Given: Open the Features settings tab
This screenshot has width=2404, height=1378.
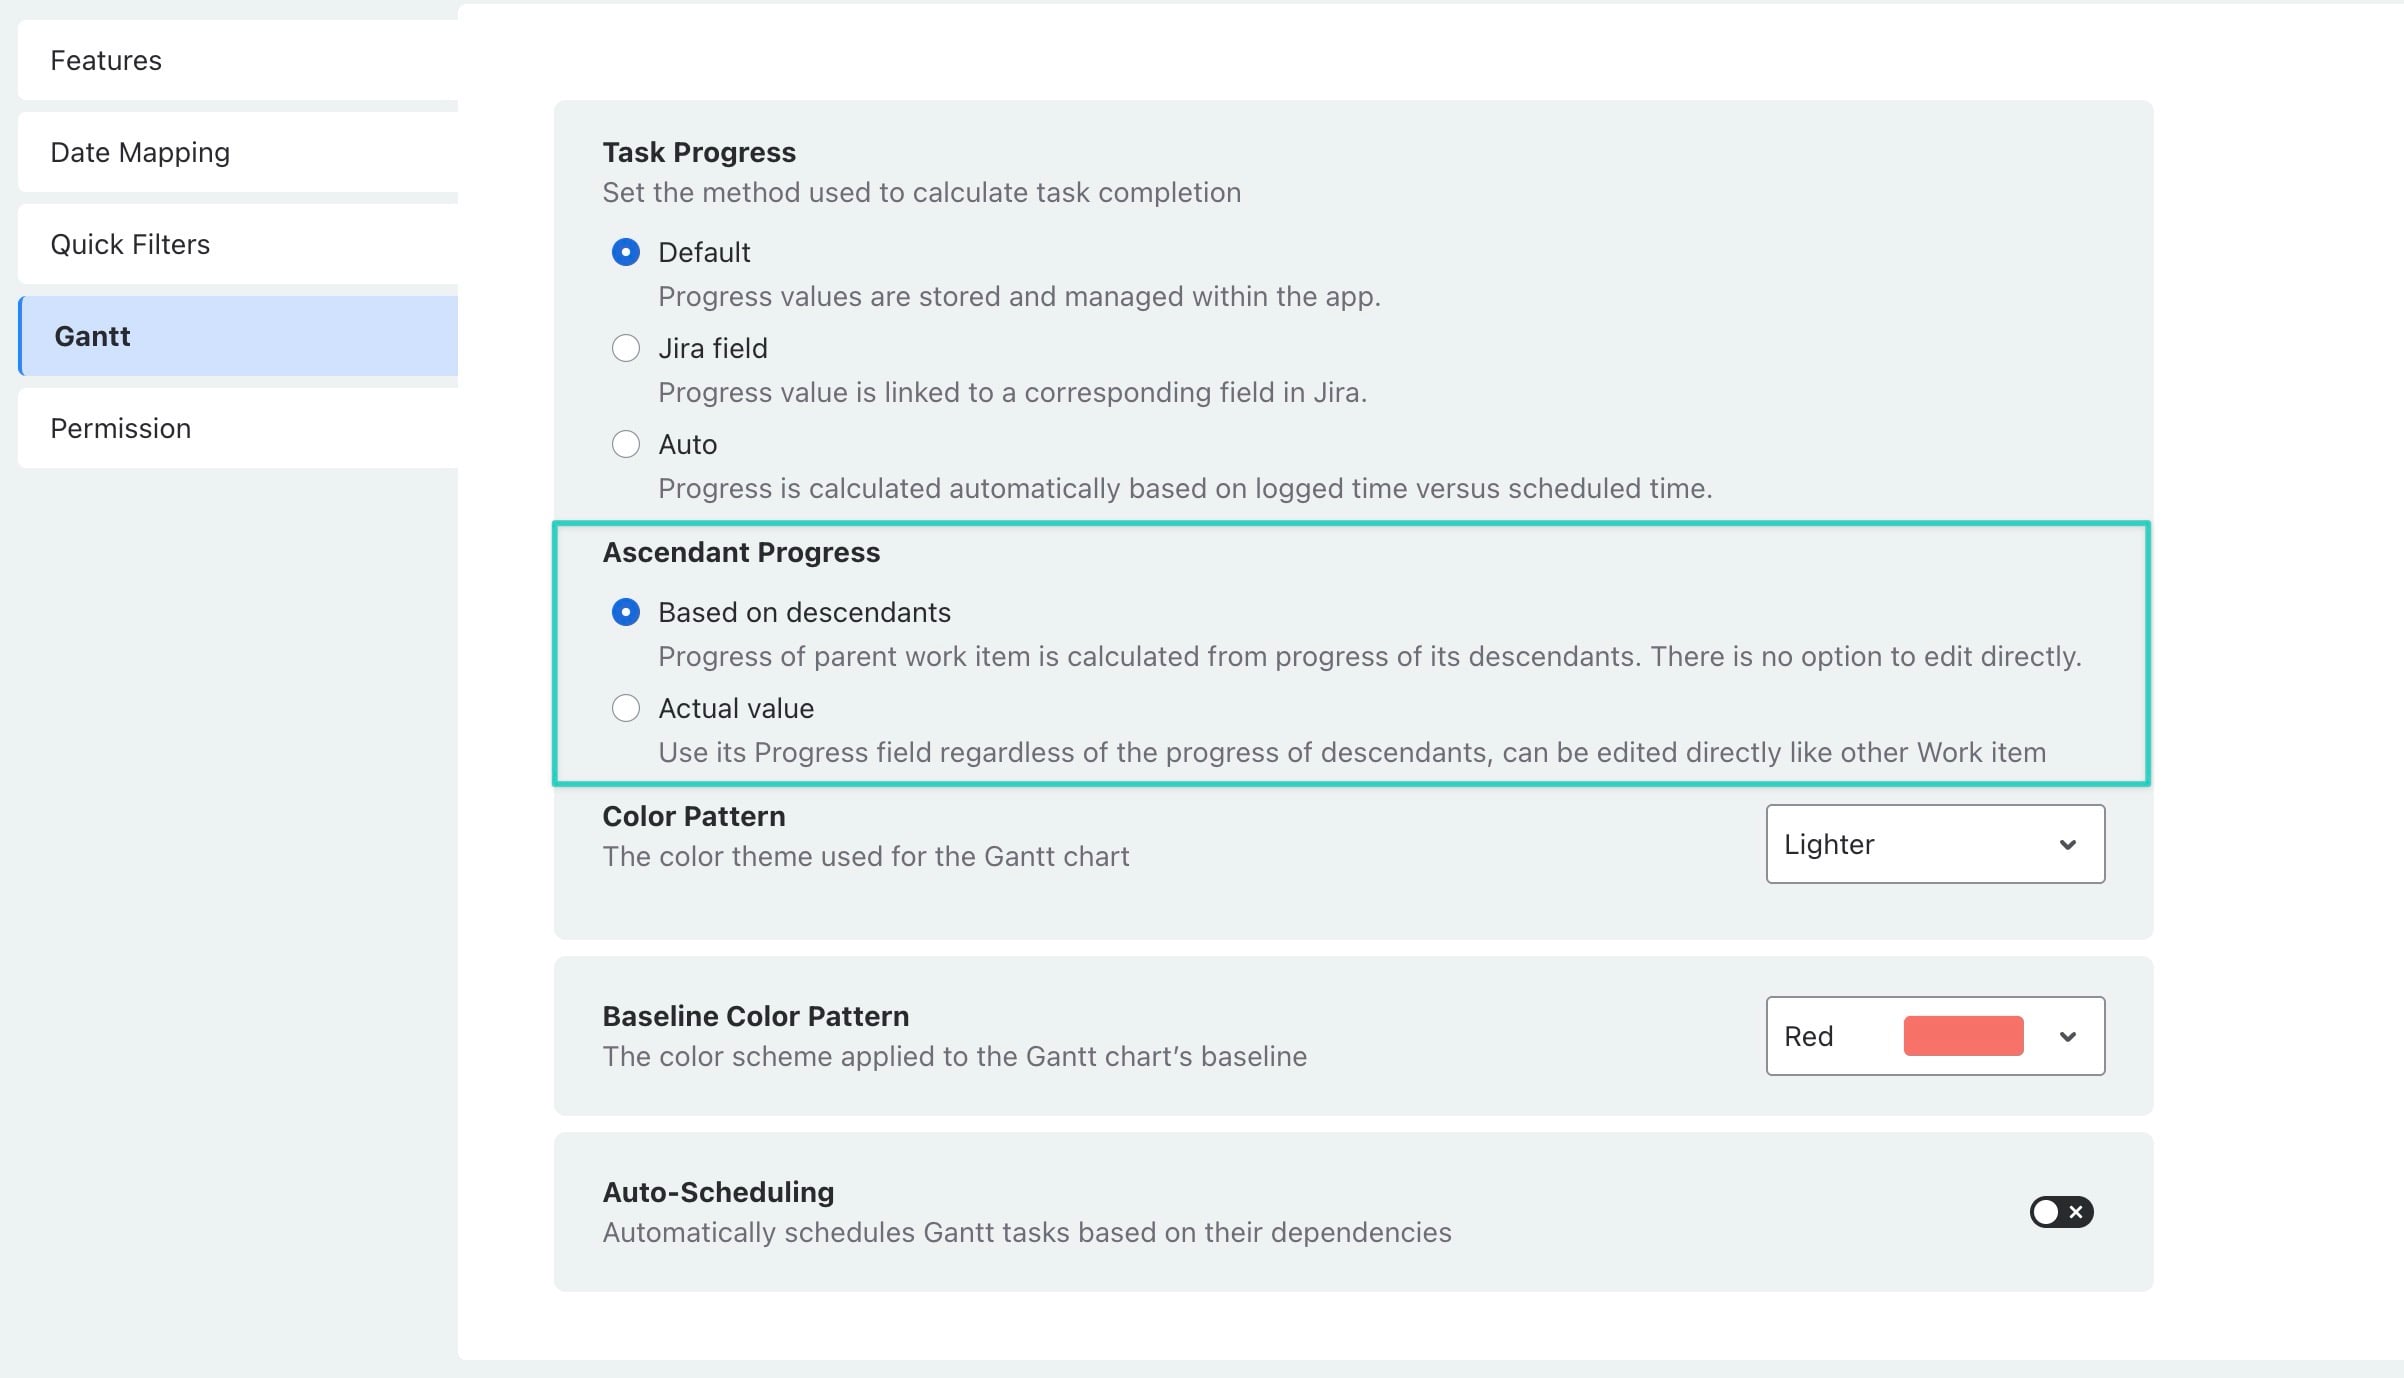Looking at the screenshot, I should click(x=238, y=60).
